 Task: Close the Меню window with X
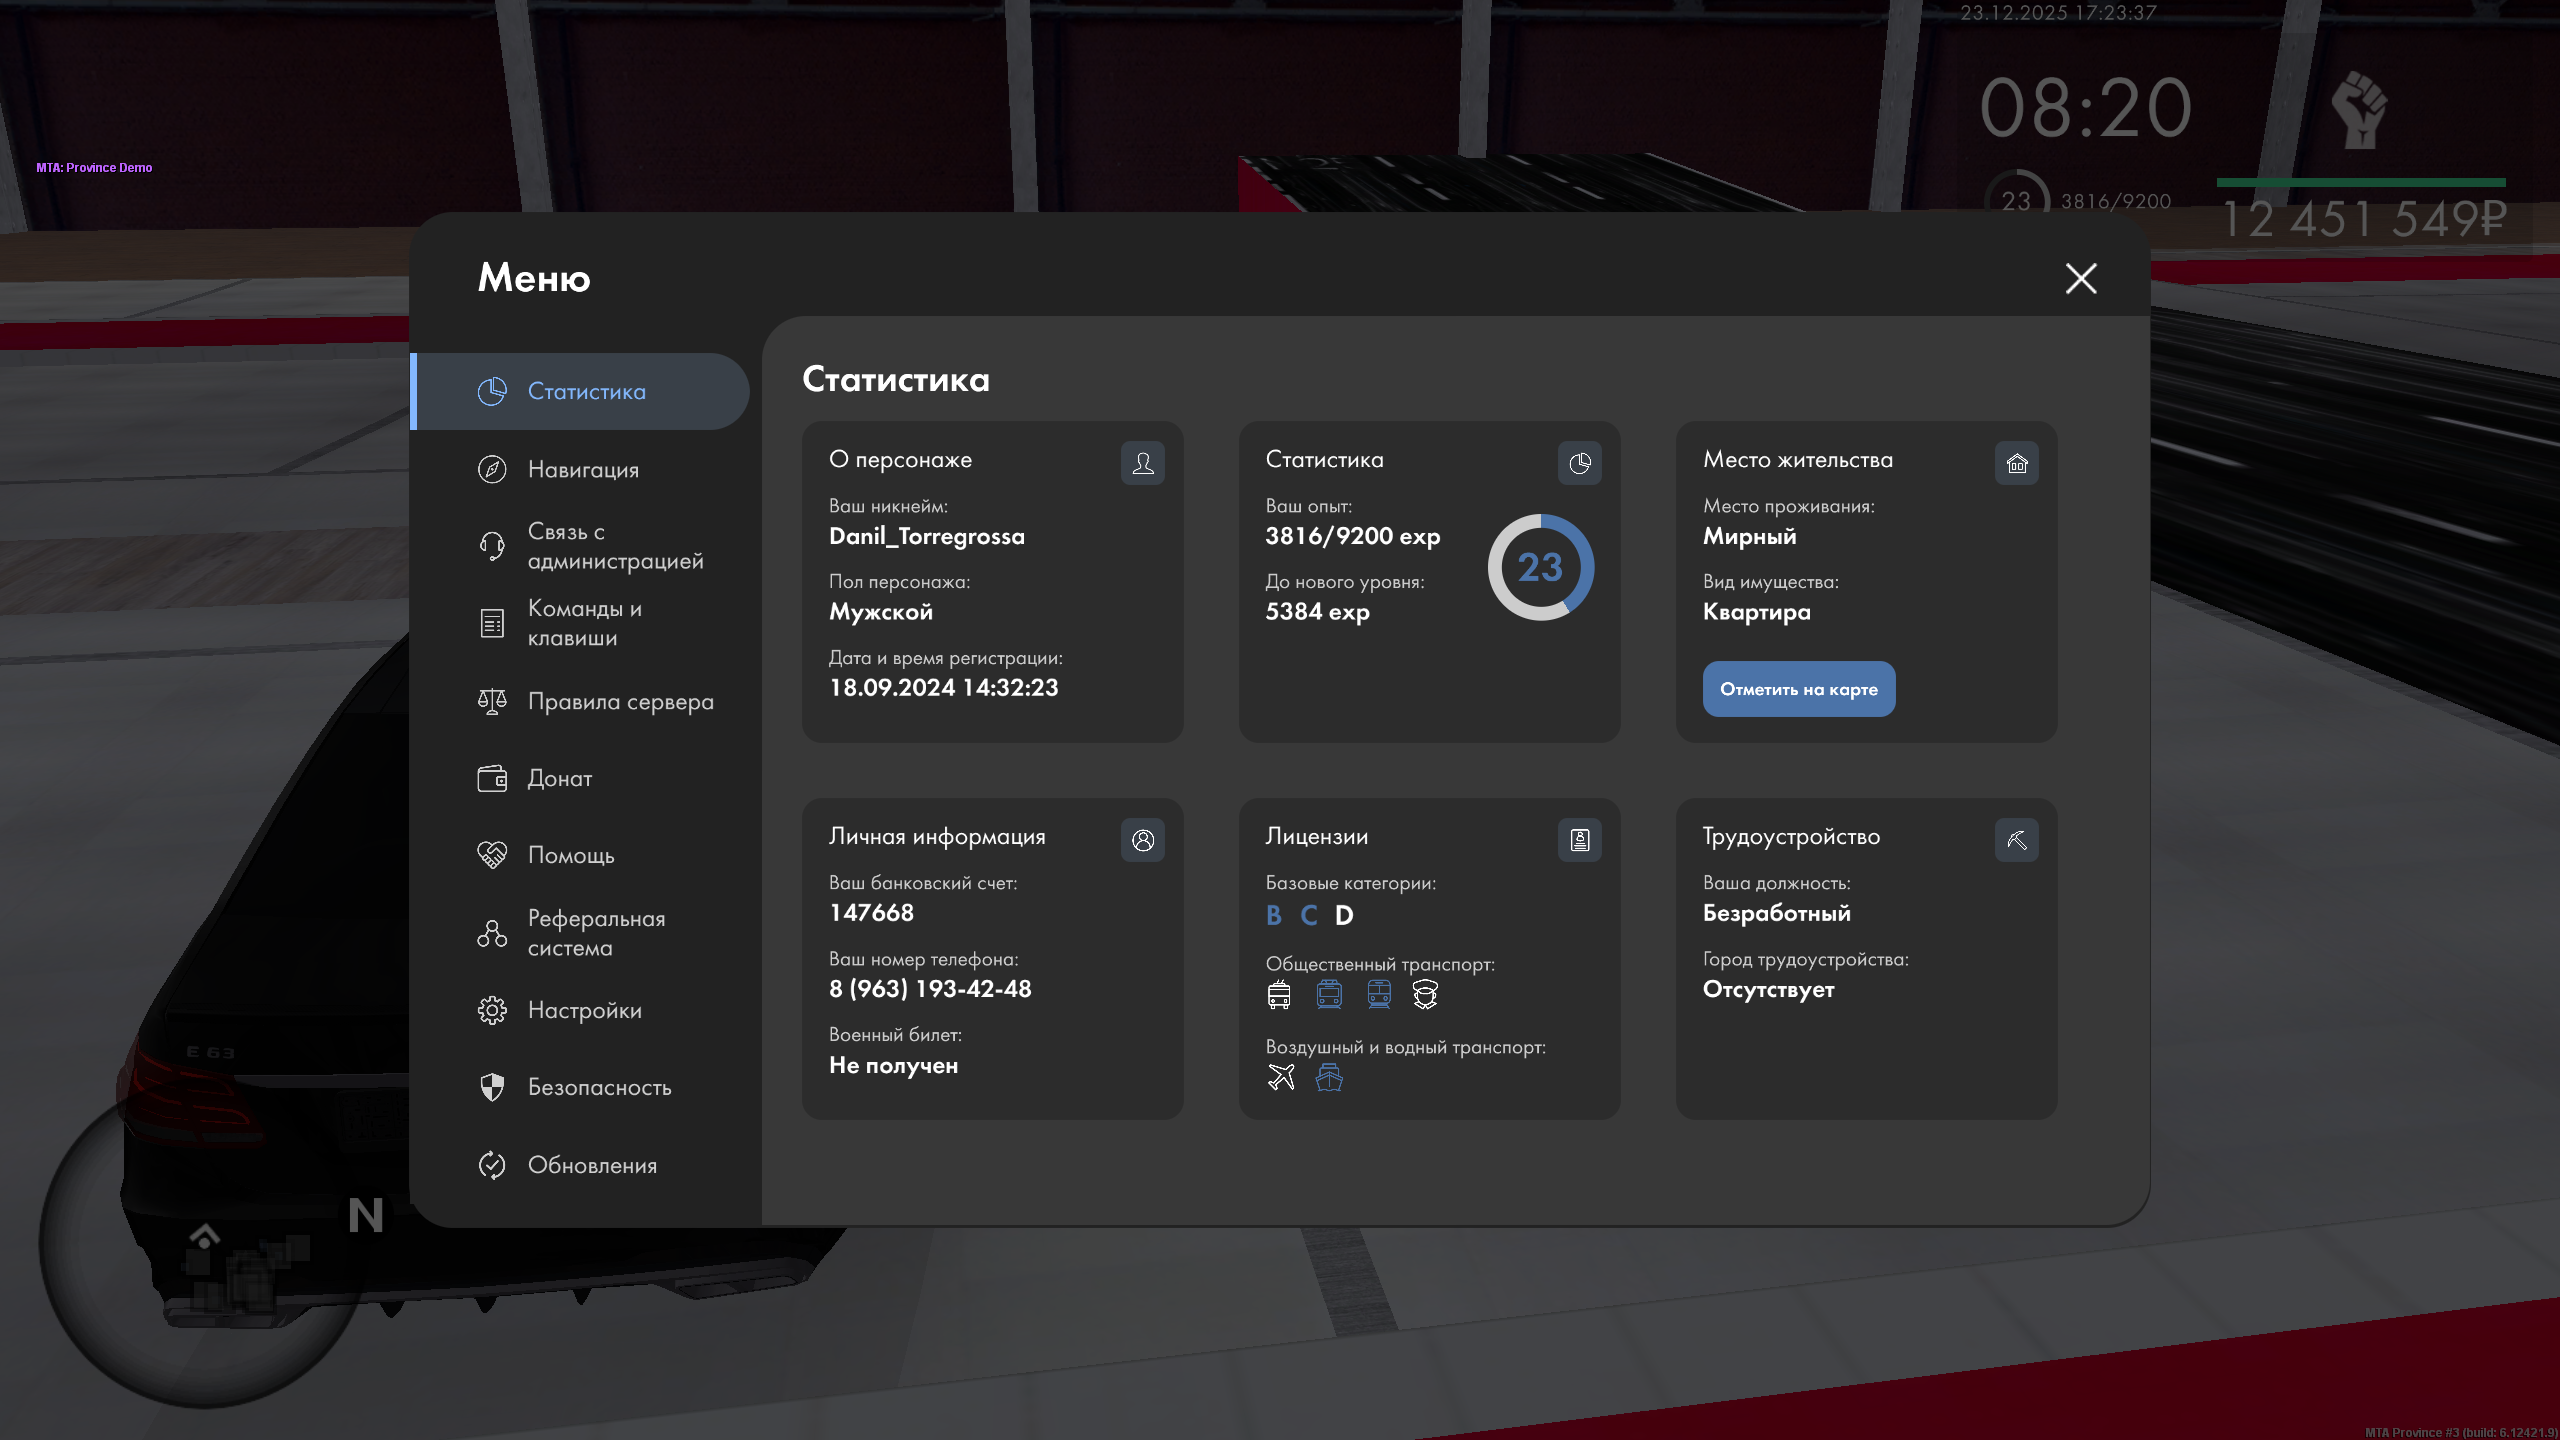click(2081, 278)
